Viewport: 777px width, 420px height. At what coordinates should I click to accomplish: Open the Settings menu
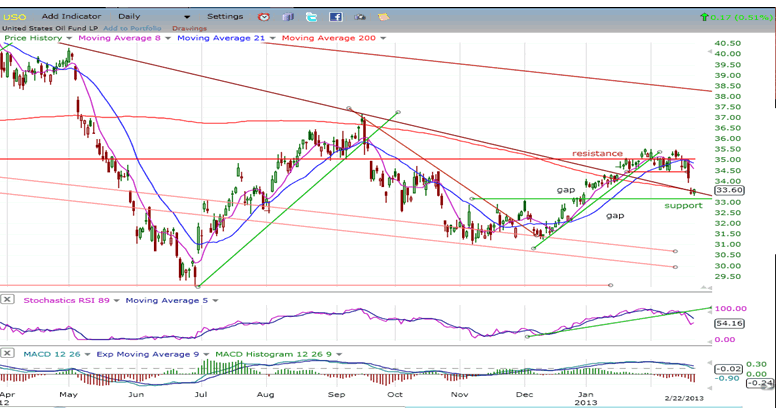(x=224, y=17)
